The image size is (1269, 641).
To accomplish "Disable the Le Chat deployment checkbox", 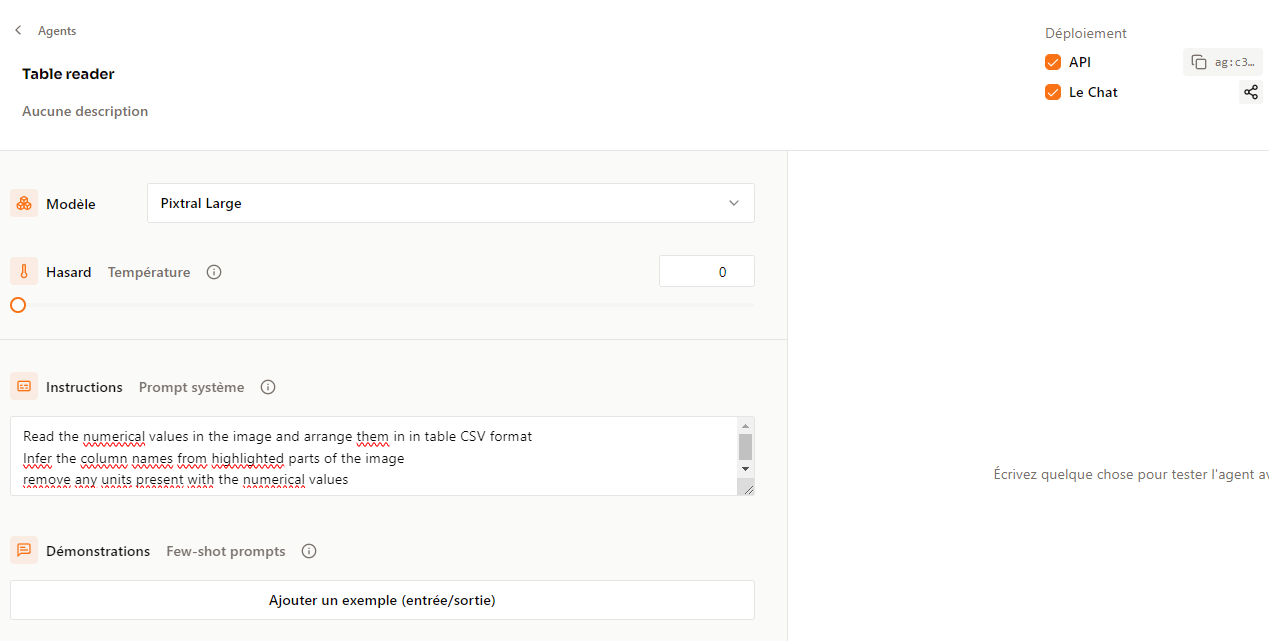I will click(x=1053, y=92).
